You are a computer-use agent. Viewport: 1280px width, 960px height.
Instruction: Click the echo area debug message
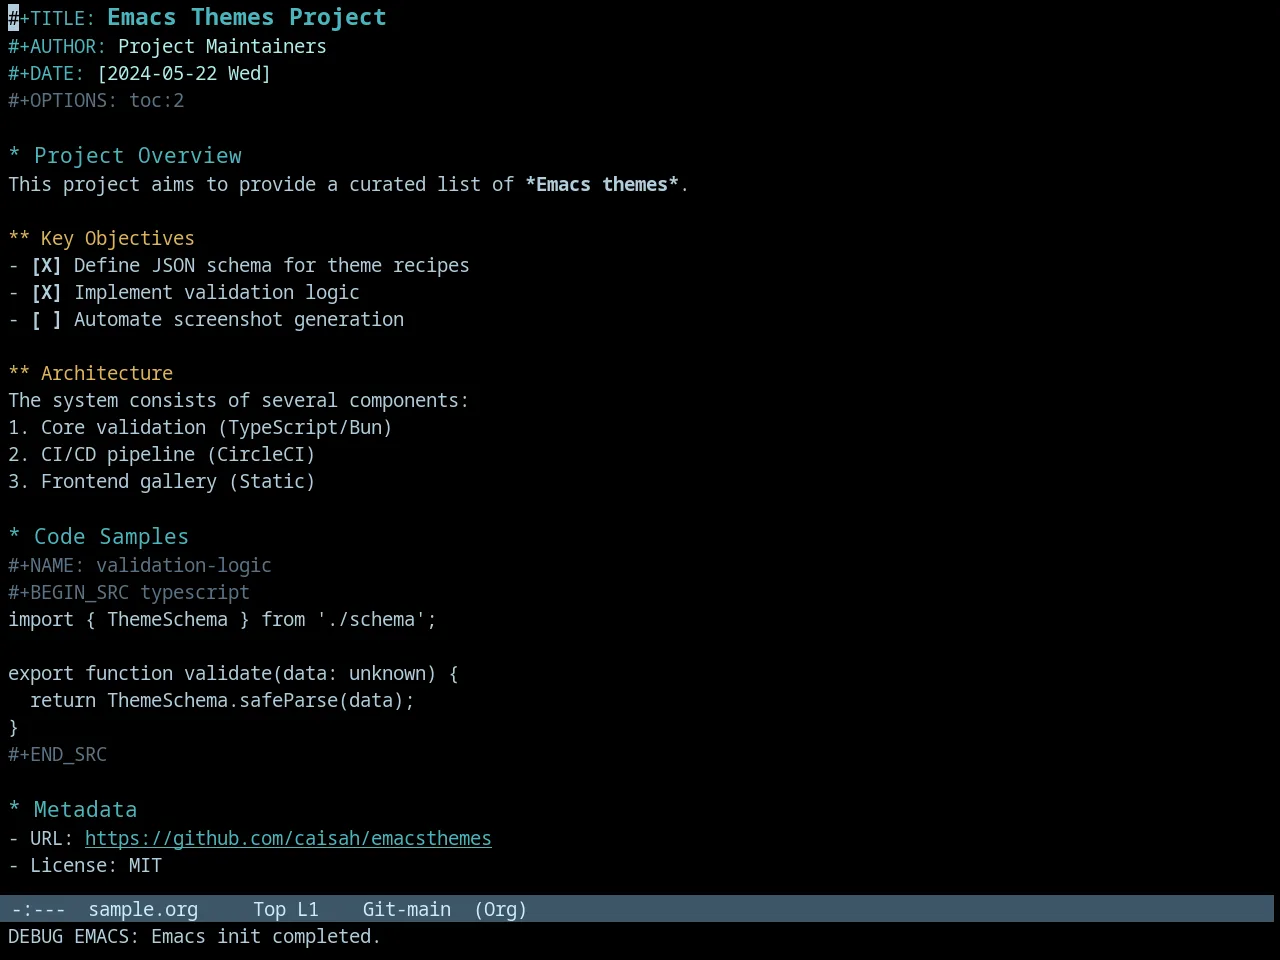pos(194,937)
